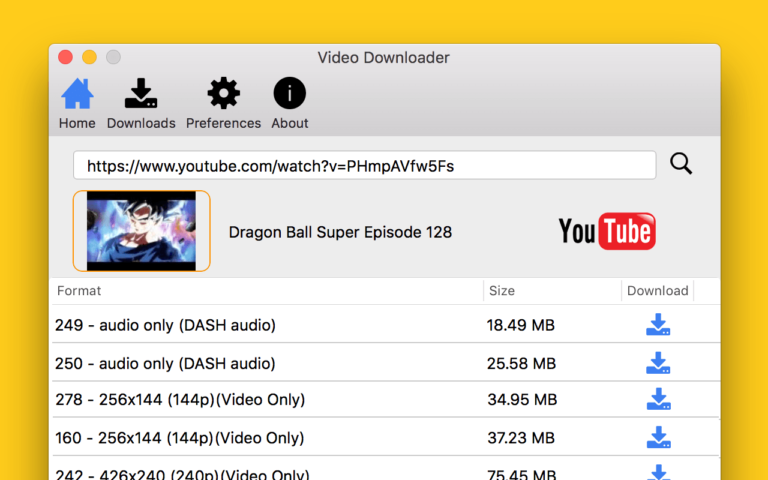Viewport: 768px width, 480px height.
Task: Download format 160 256x144 video
Action: click(658, 437)
